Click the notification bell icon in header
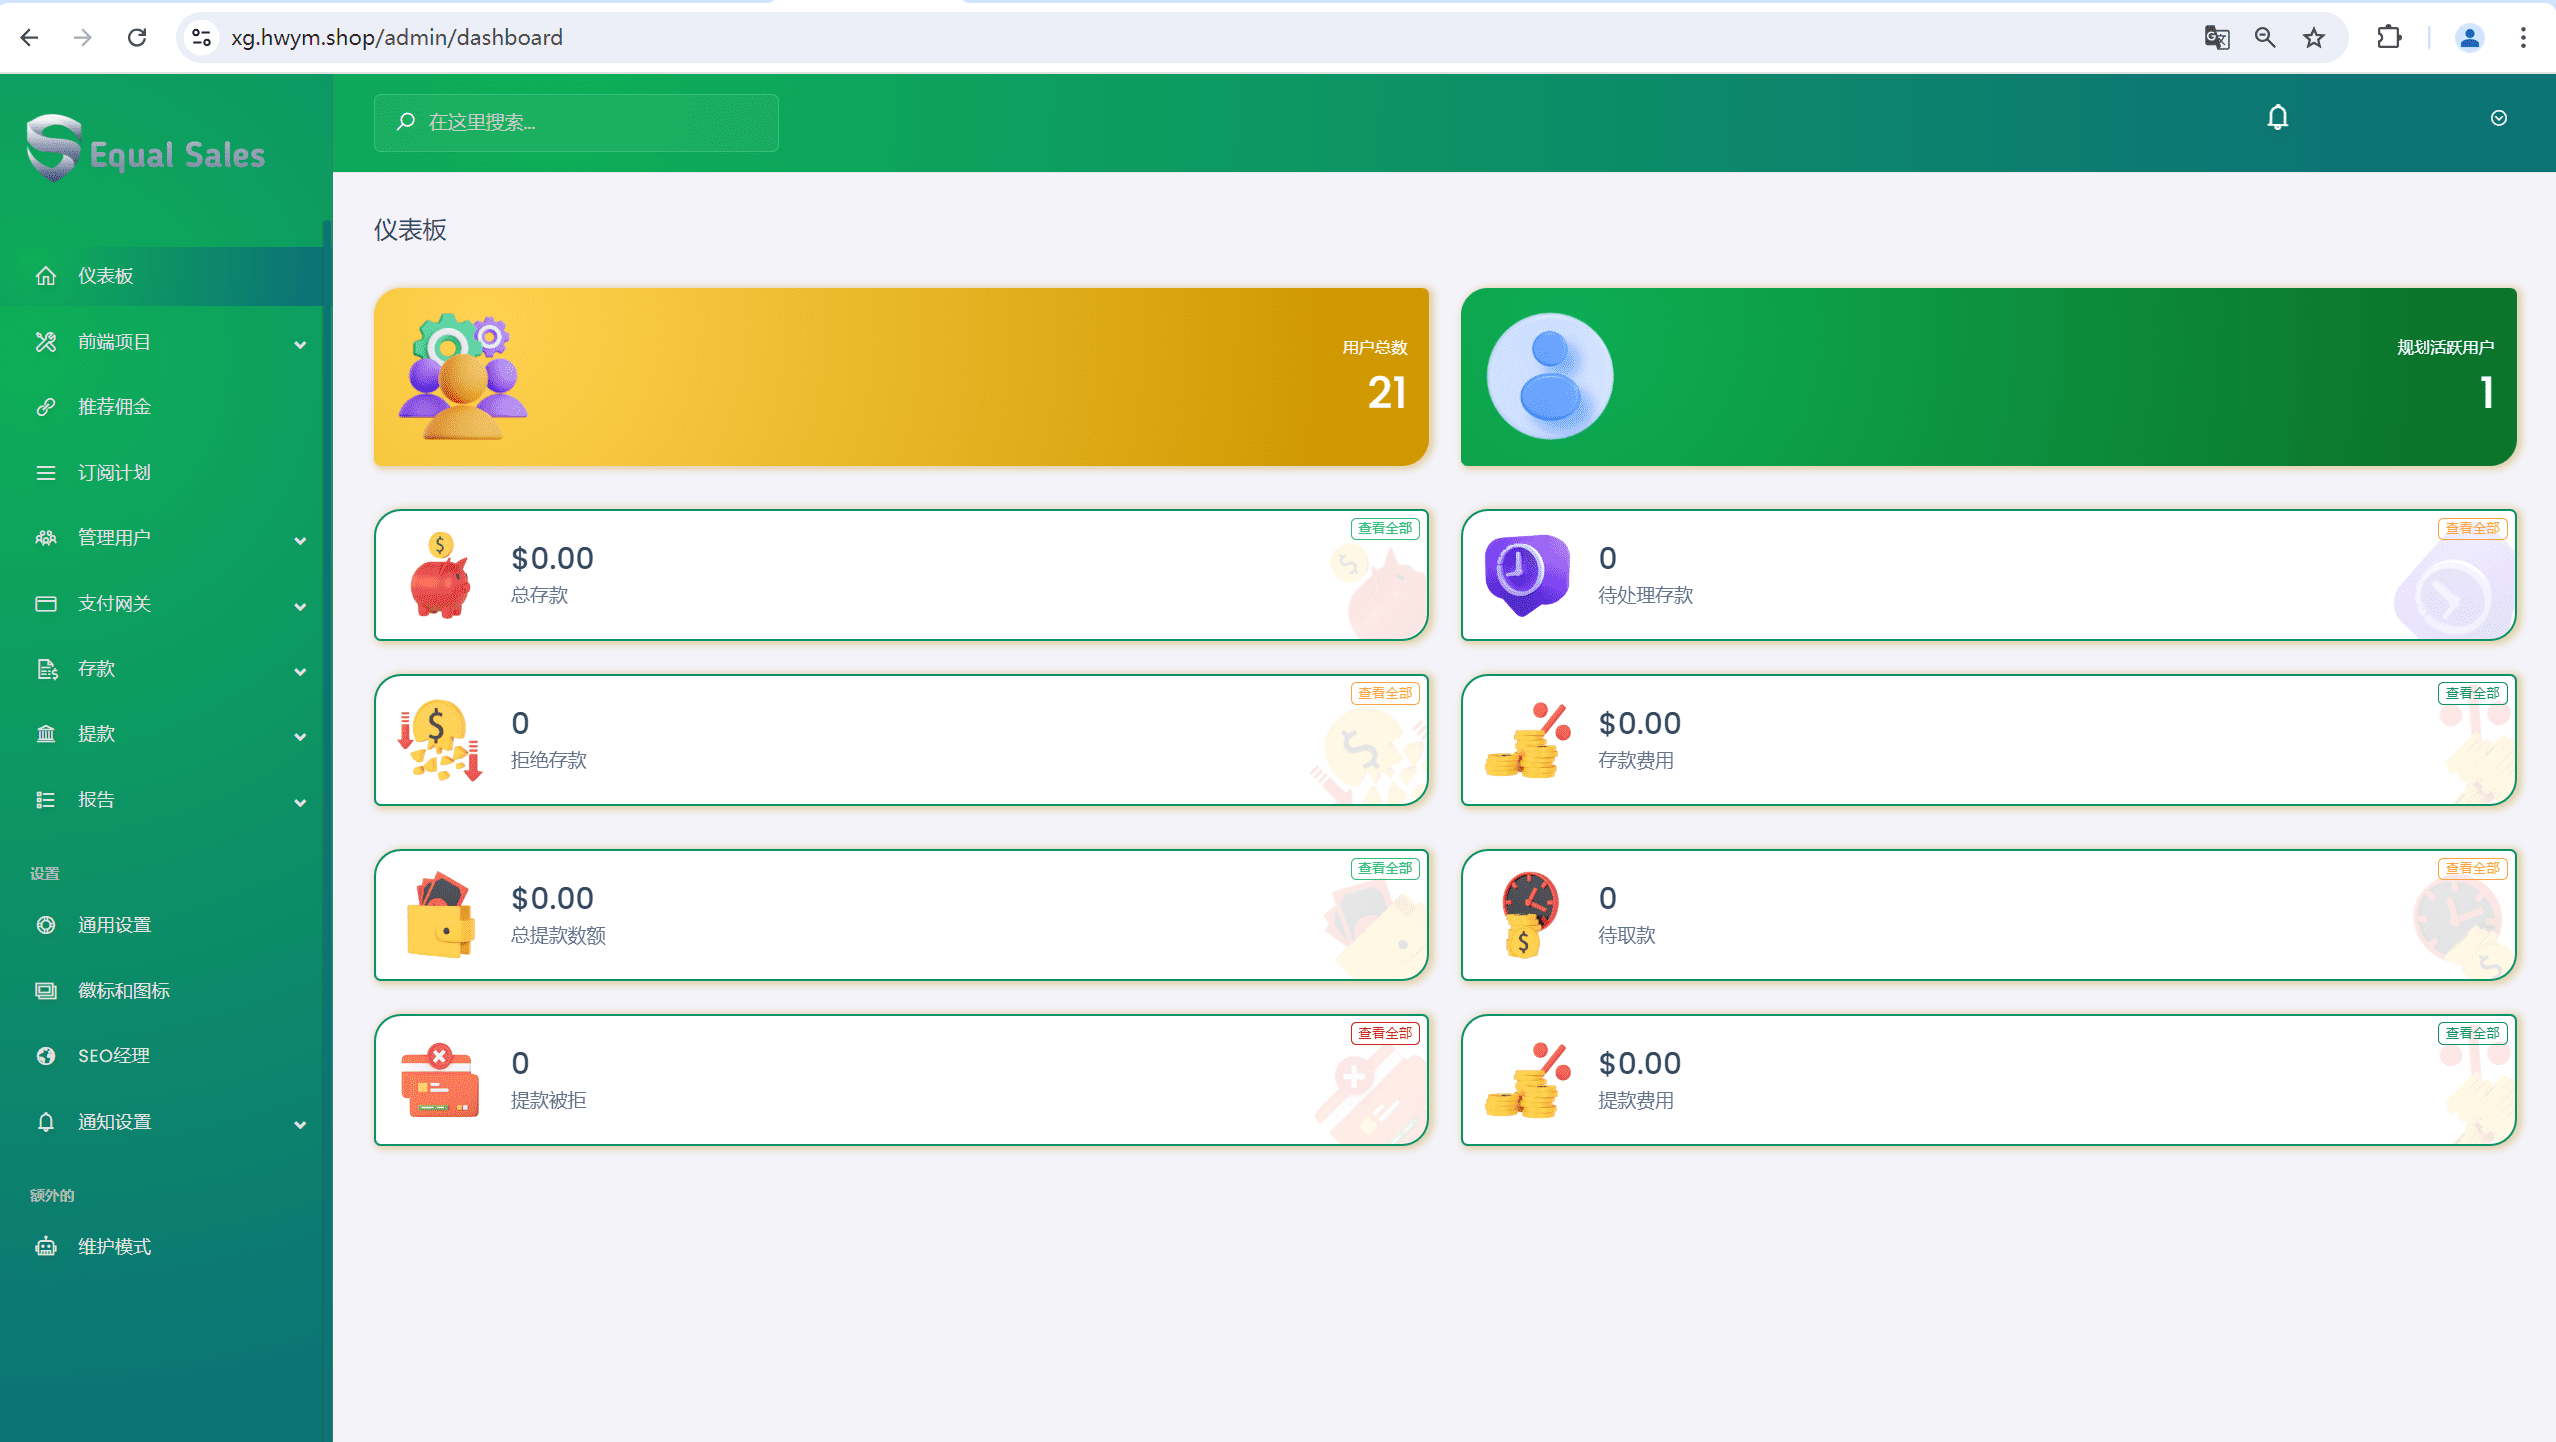2556x1442 pixels. [x=2277, y=118]
